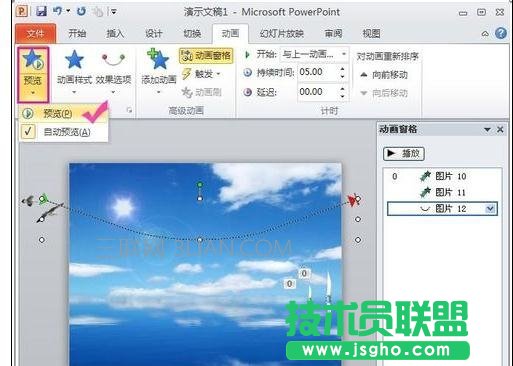Click the Undo arrow icon

[x=57, y=11]
